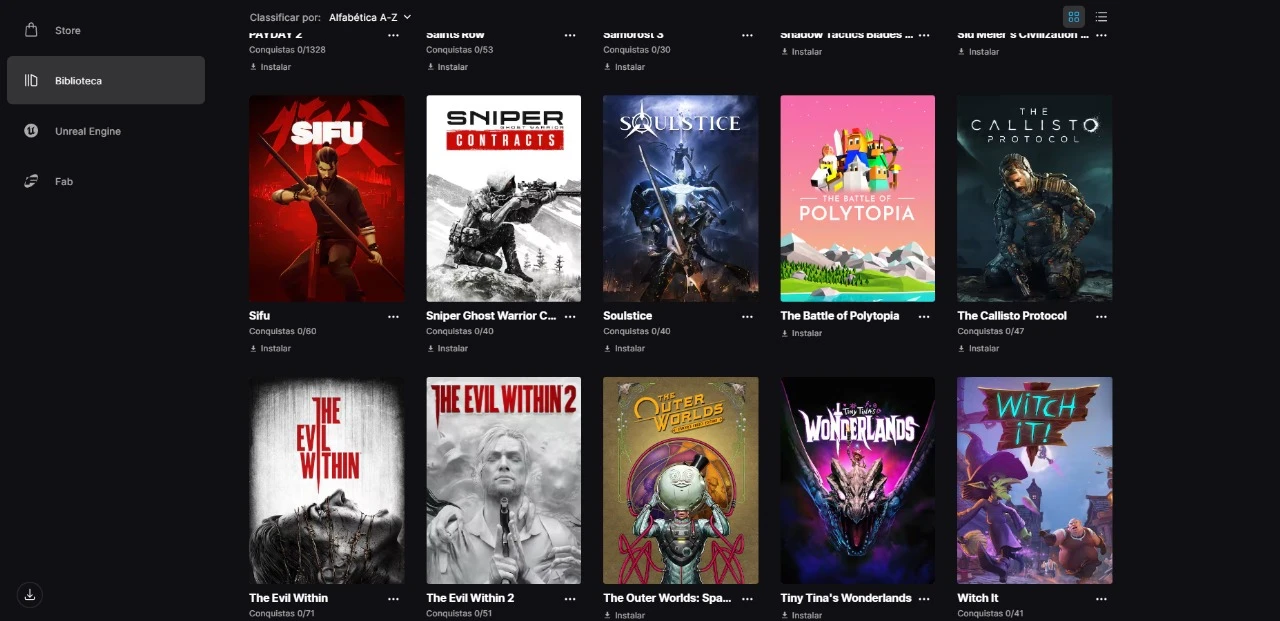1280x621 pixels.
Task: Select Biblioteca in the sidebar
Action: click(x=106, y=80)
